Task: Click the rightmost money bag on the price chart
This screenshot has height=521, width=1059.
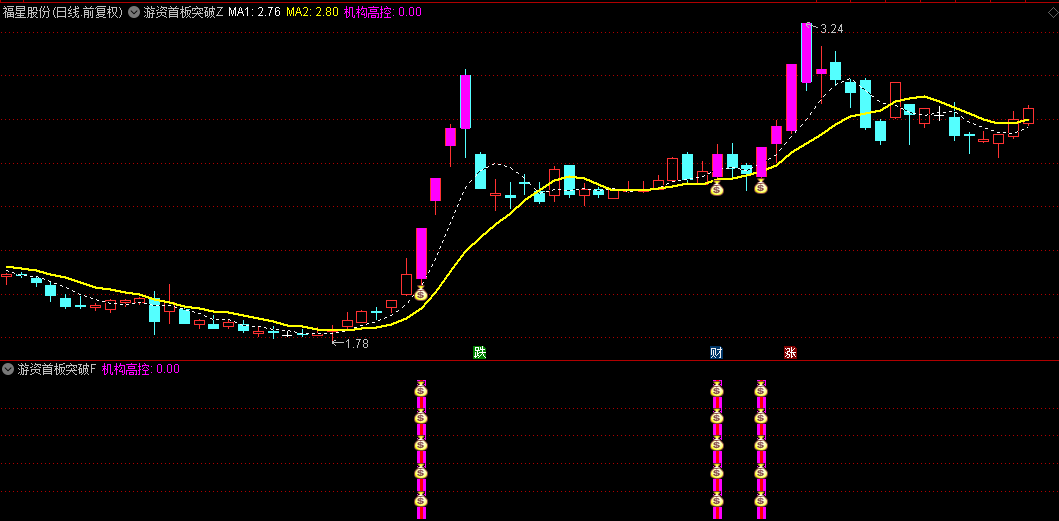Action: (x=760, y=186)
